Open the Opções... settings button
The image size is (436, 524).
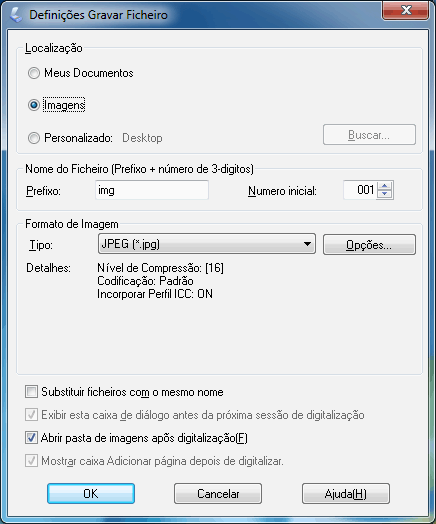[x=369, y=245]
